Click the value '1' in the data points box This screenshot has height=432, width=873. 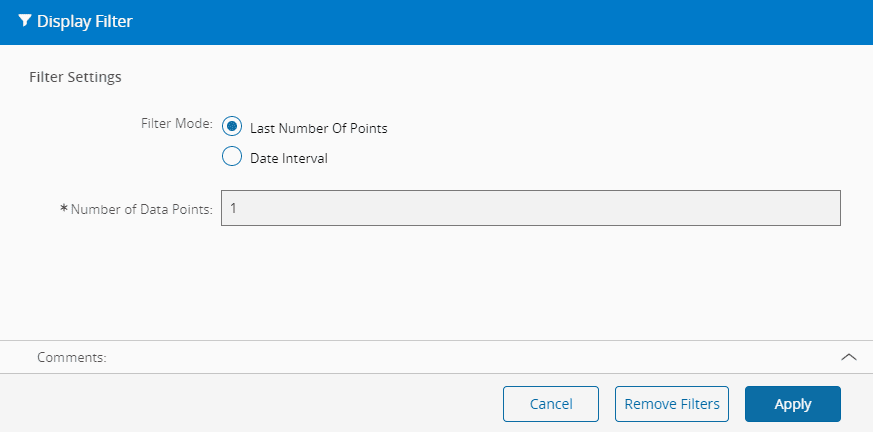pyautogui.click(x=234, y=208)
